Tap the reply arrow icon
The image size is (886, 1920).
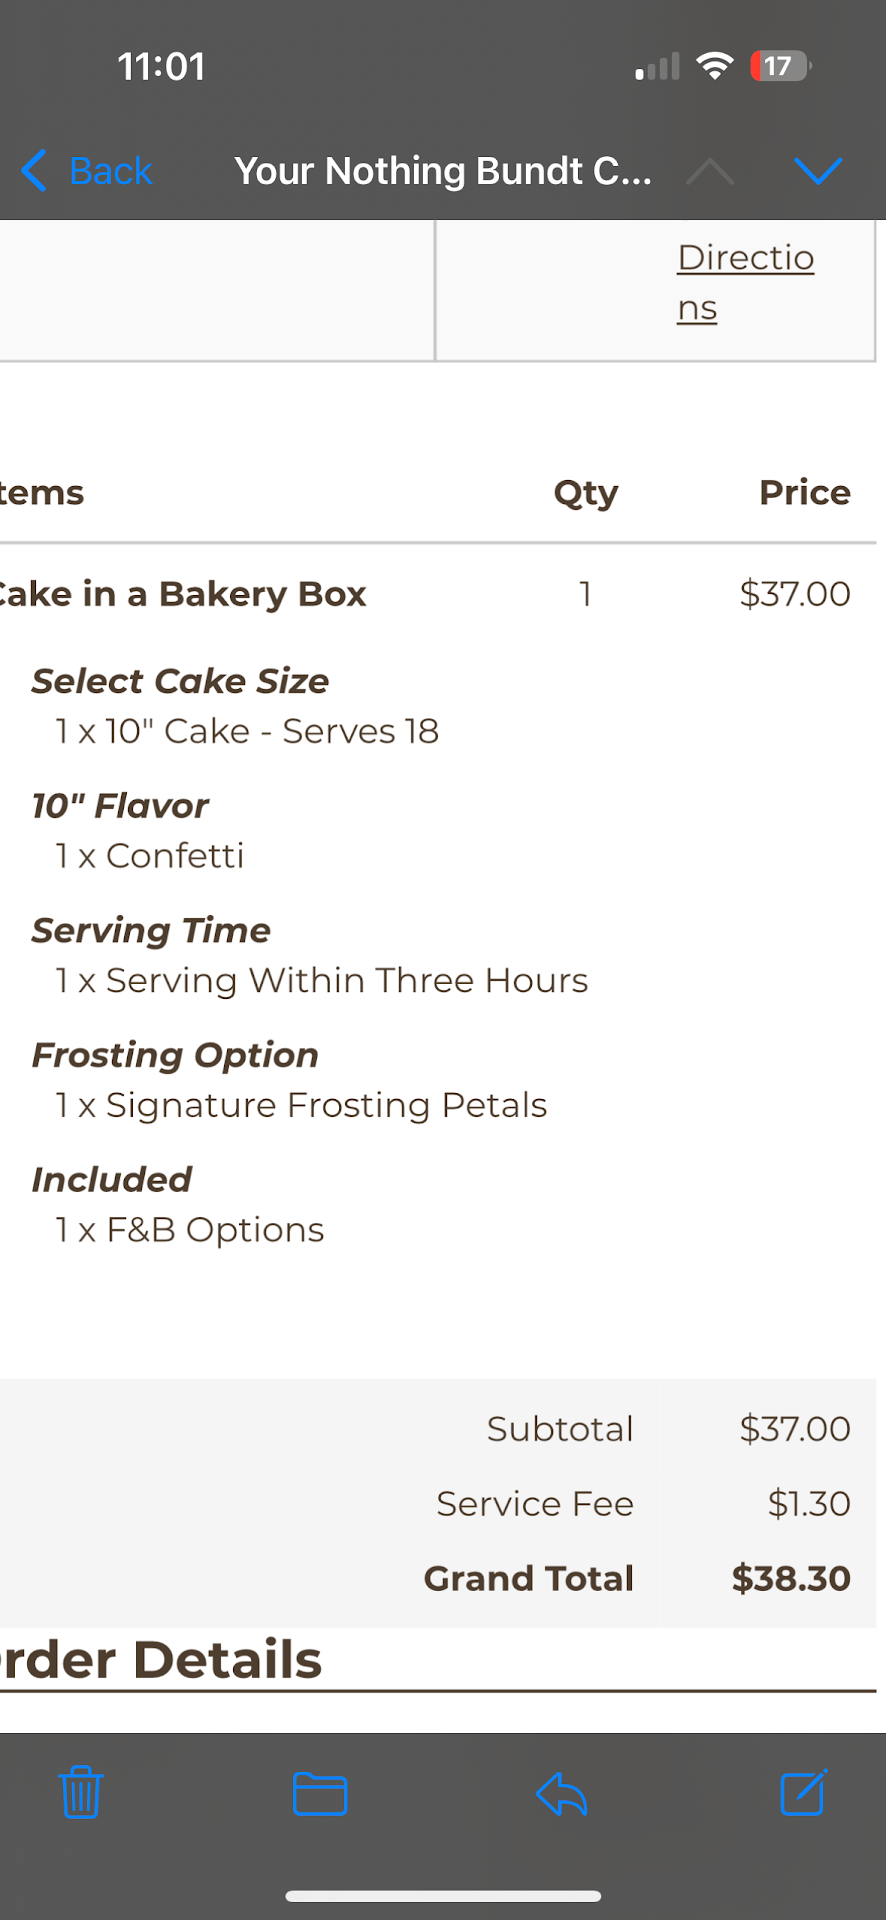click(x=561, y=1793)
